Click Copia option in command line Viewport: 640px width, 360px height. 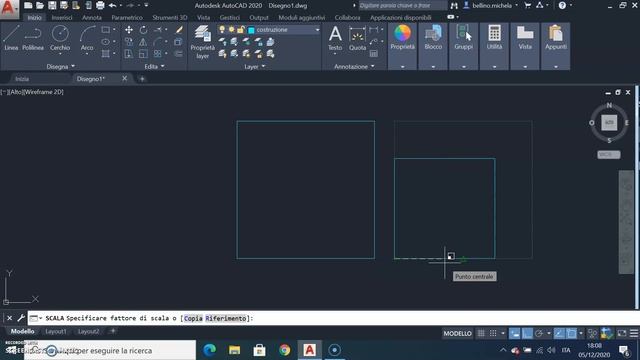(193, 318)
